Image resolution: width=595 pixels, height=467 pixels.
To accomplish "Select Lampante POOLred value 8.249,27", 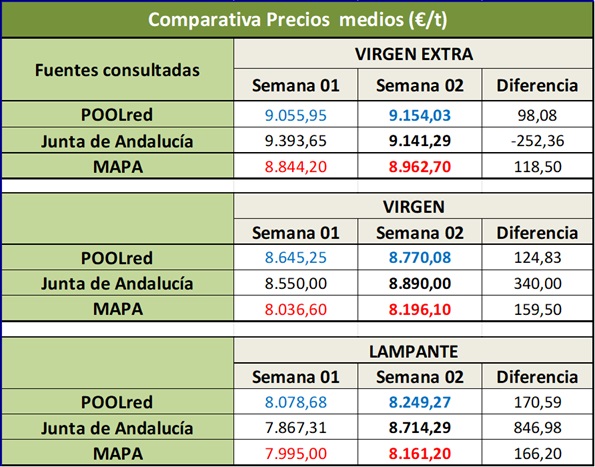I will coord(420,402).
